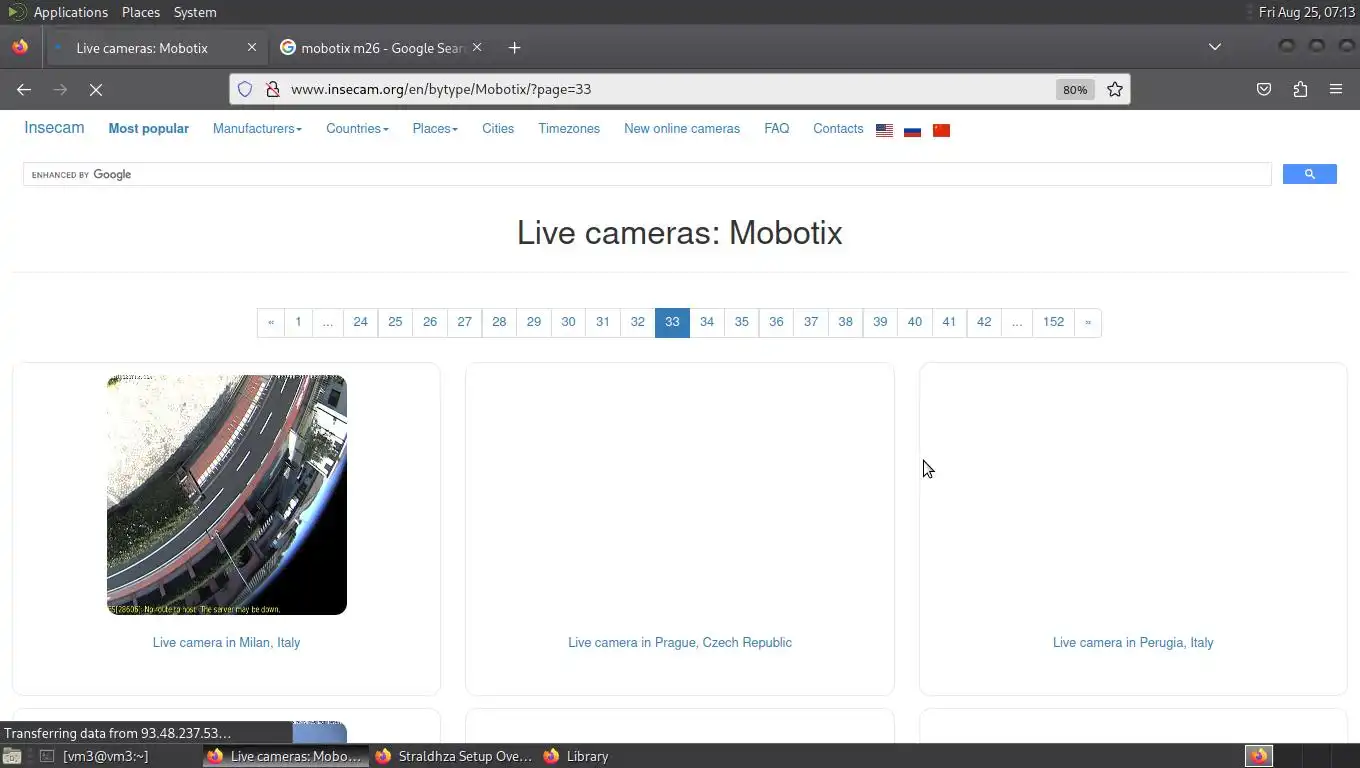
Task: Jump to page 28
Action: pyautogui.click(x=499, y=322)
